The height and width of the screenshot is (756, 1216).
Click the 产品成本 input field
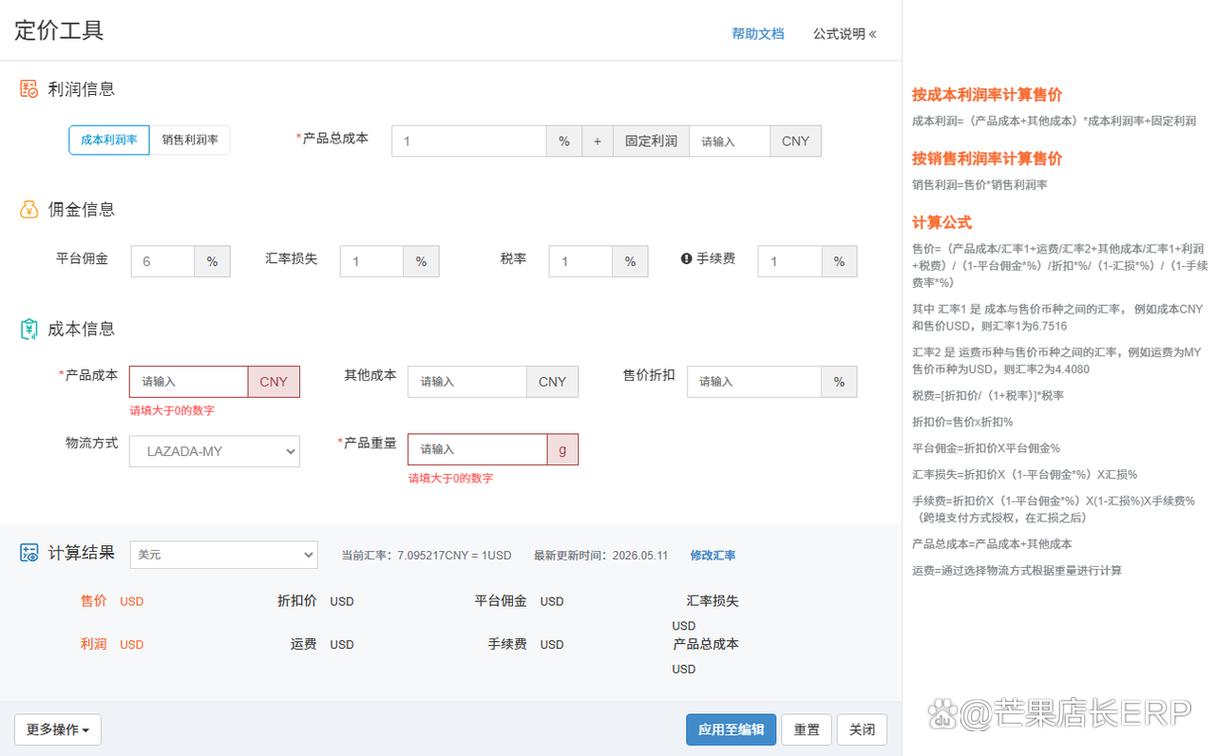coord(188,381)
